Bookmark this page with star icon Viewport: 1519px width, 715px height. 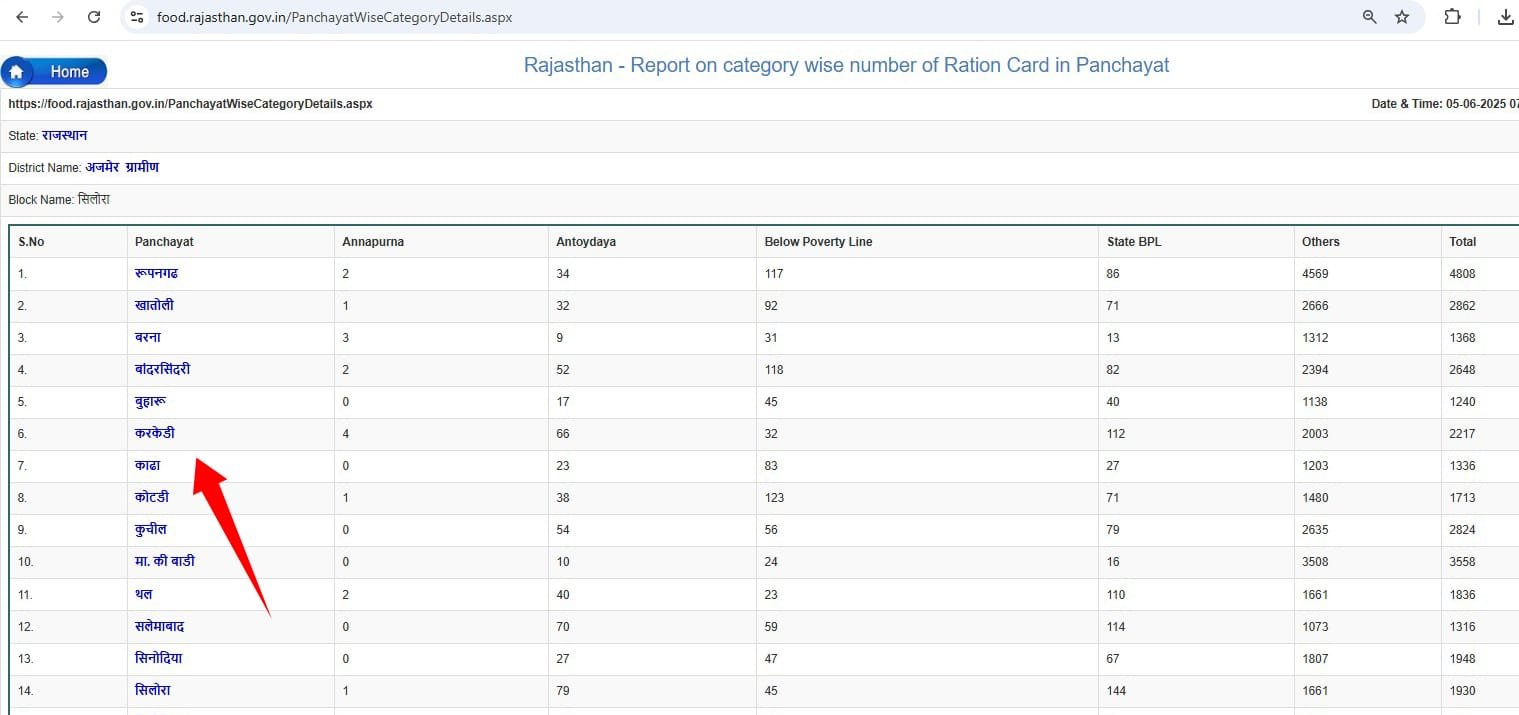(1401, 17)
